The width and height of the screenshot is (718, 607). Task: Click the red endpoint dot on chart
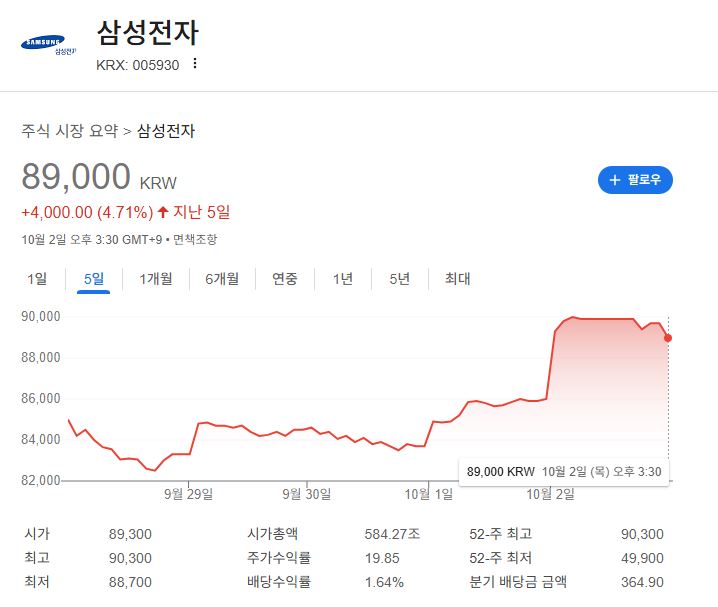(668, 338)
